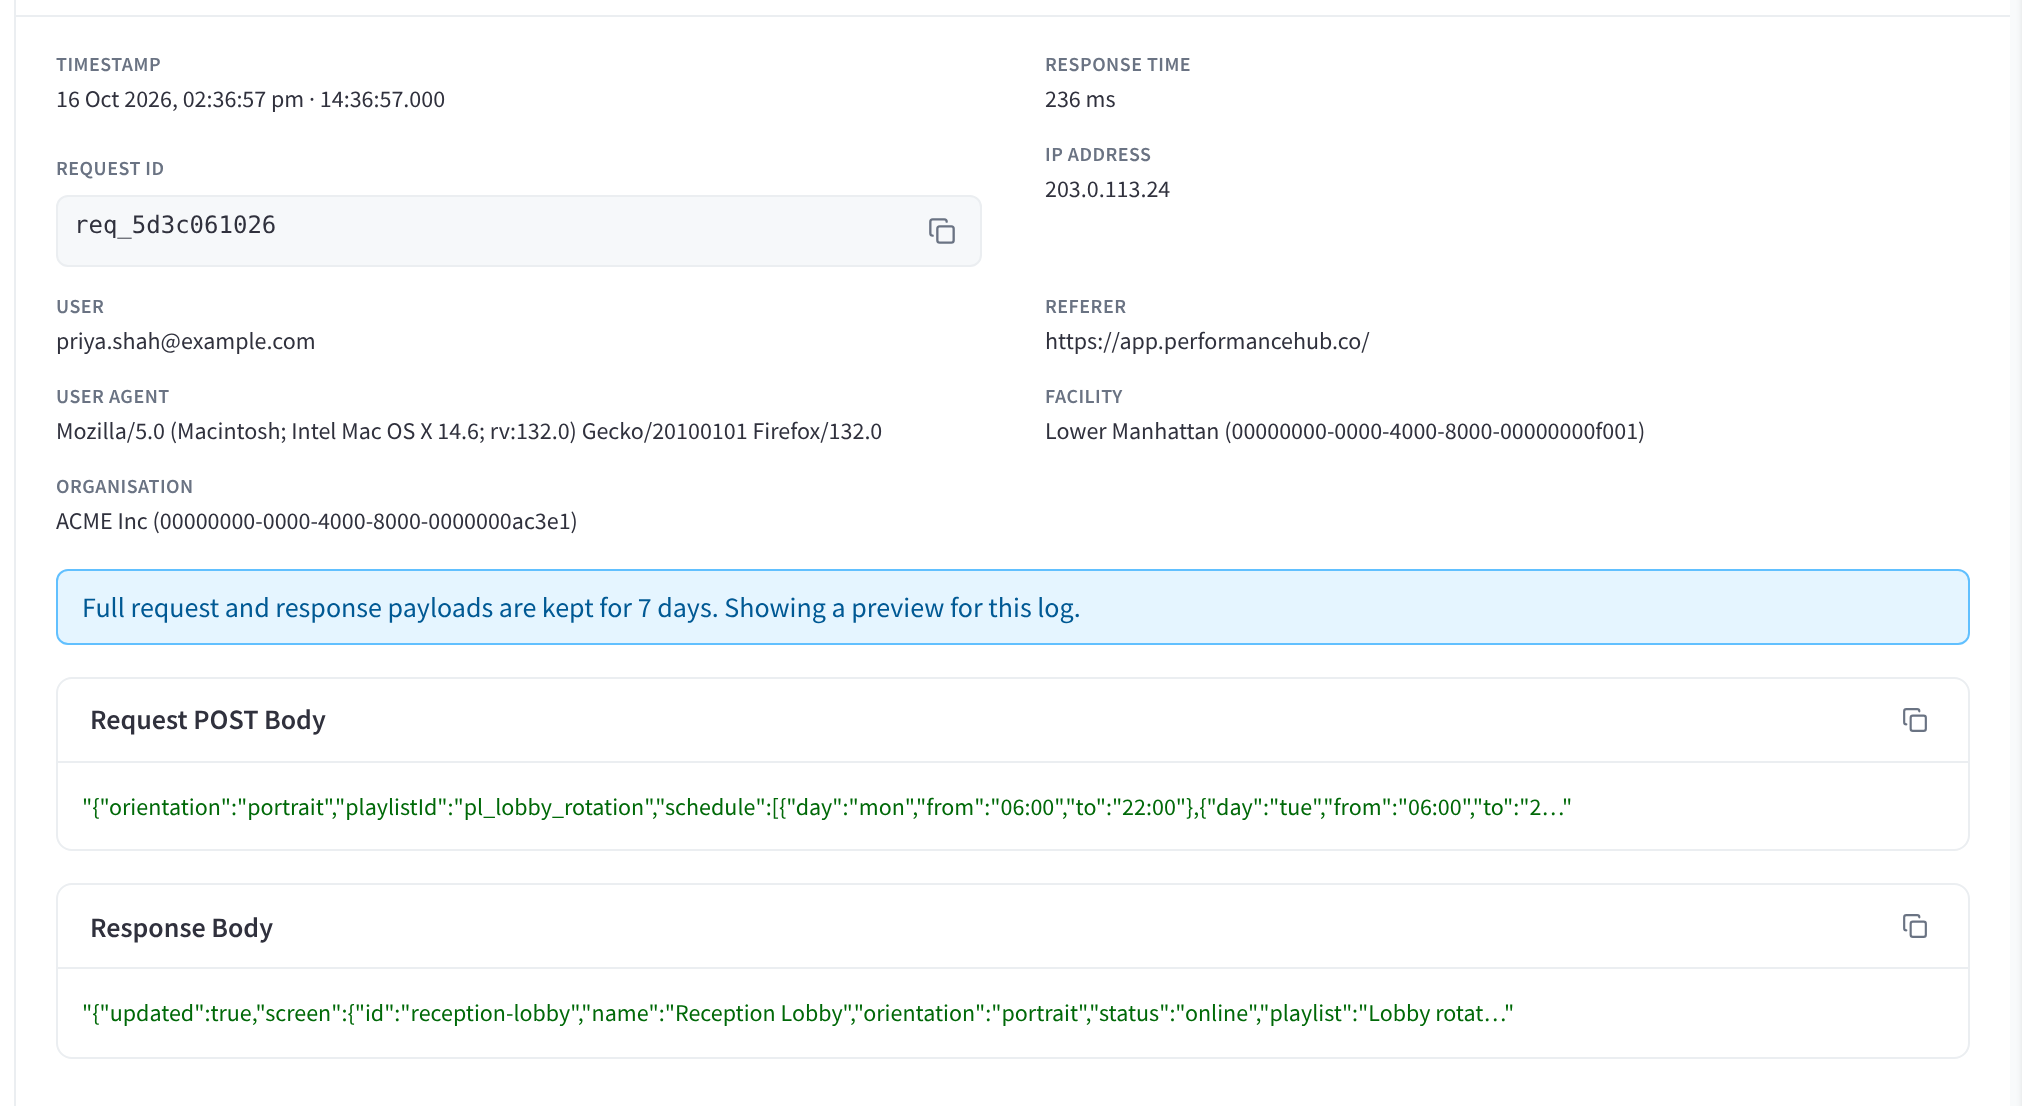Viewport: 2022px width, 1106px height.
Task: Select the response body JSON preview text
Action: click(x=797, y=1013)
